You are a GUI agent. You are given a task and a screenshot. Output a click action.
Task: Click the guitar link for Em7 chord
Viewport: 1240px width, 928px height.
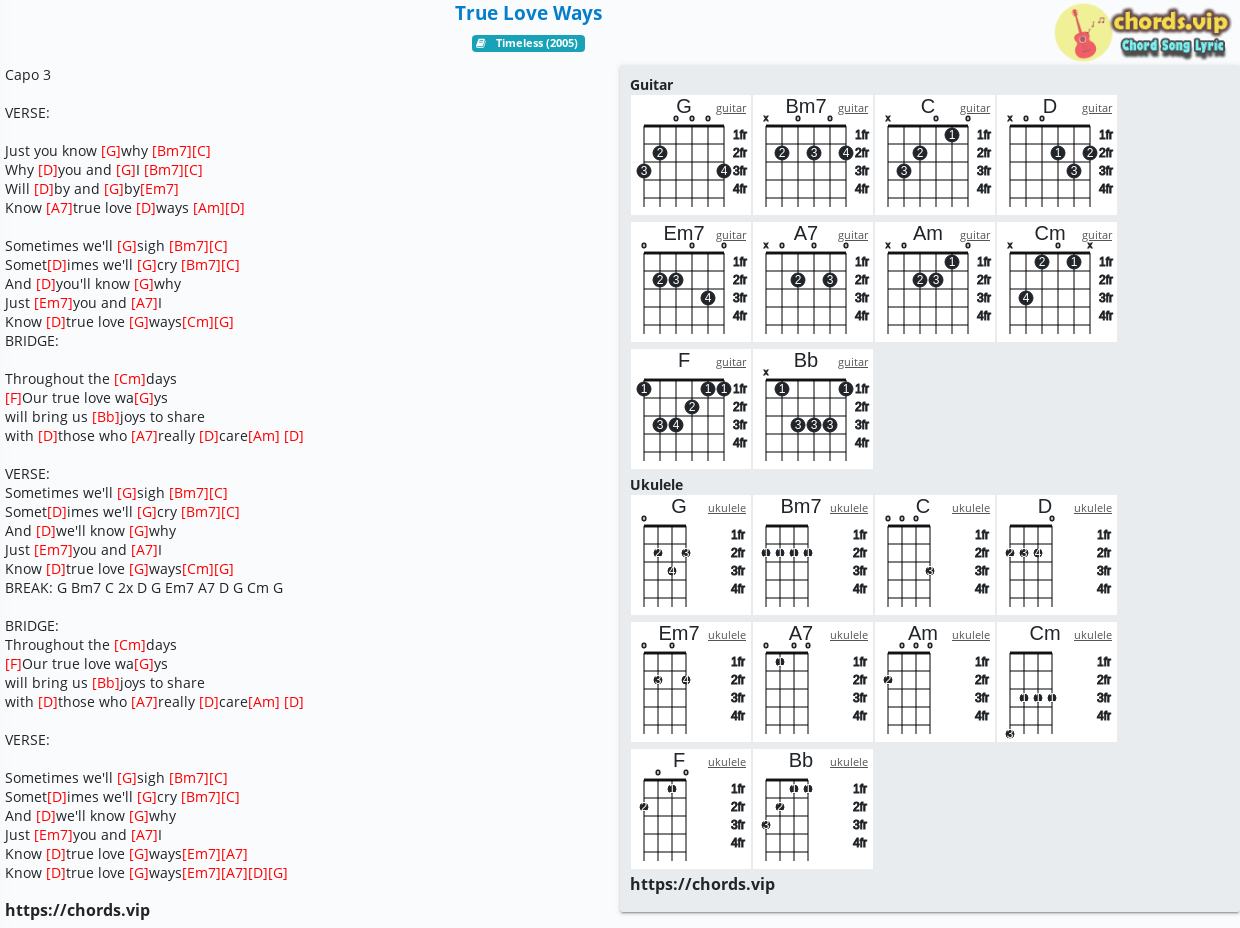coord(731,235)
